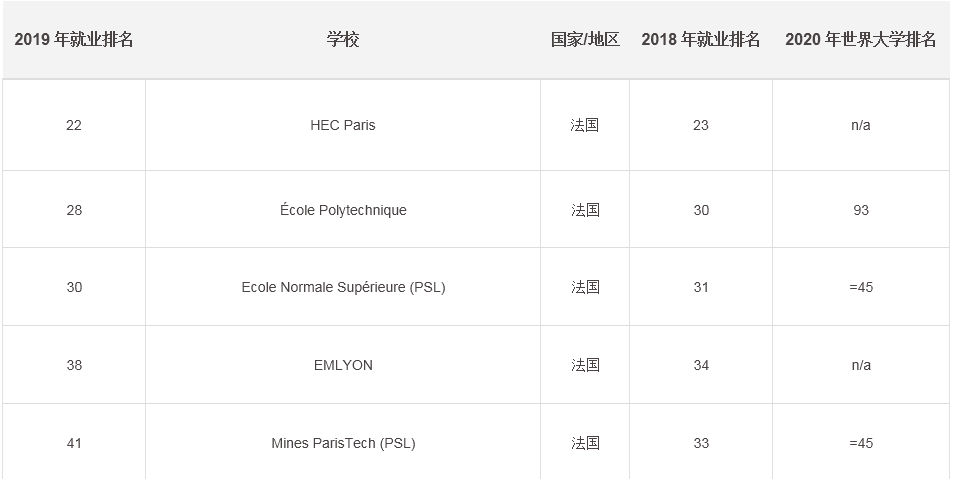Click 2018 rank 23 for HEC Paris

tap(701, 125)
